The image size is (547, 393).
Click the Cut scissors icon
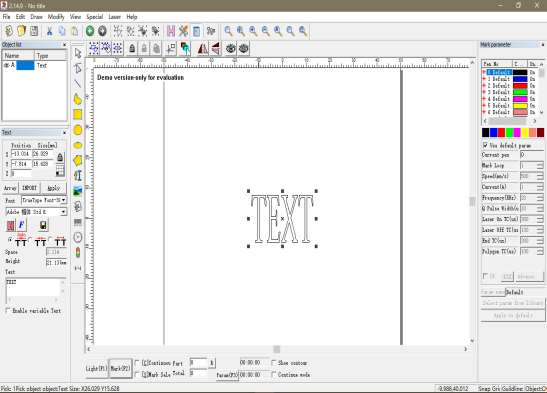click(50, 31)
